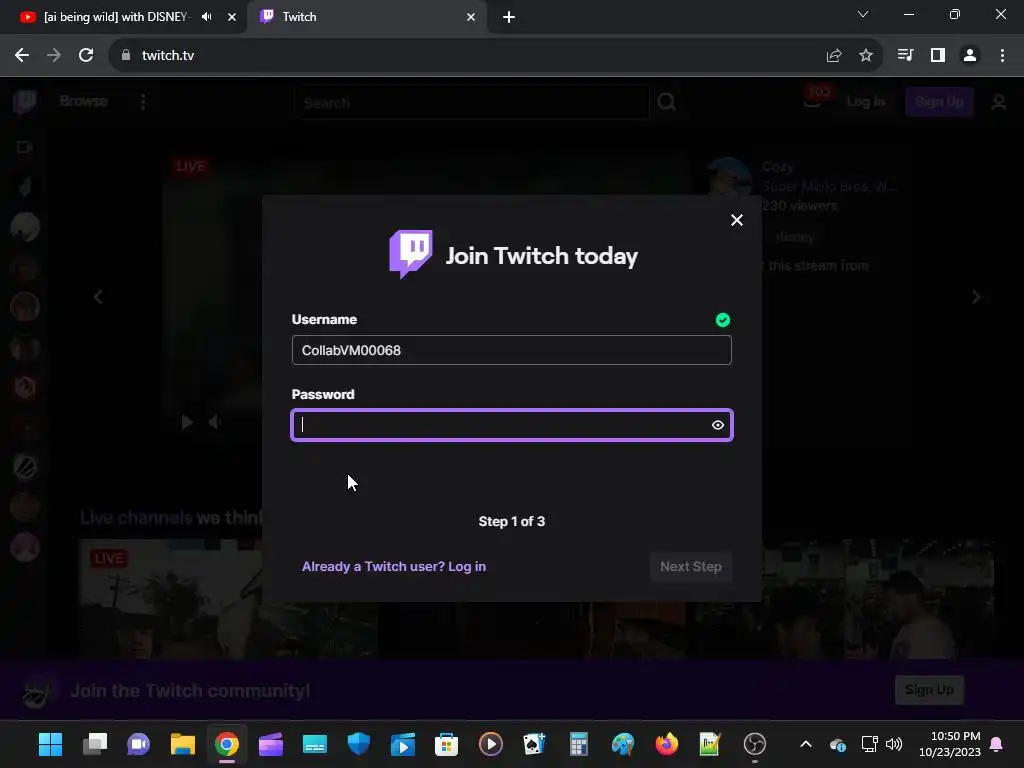Show password with the eye icon
1024x768 pixels.
718,425
